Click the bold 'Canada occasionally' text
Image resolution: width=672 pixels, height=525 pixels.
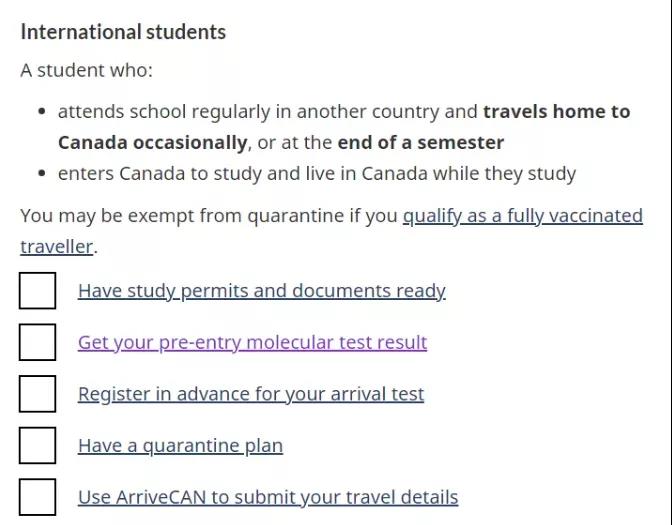153,143
